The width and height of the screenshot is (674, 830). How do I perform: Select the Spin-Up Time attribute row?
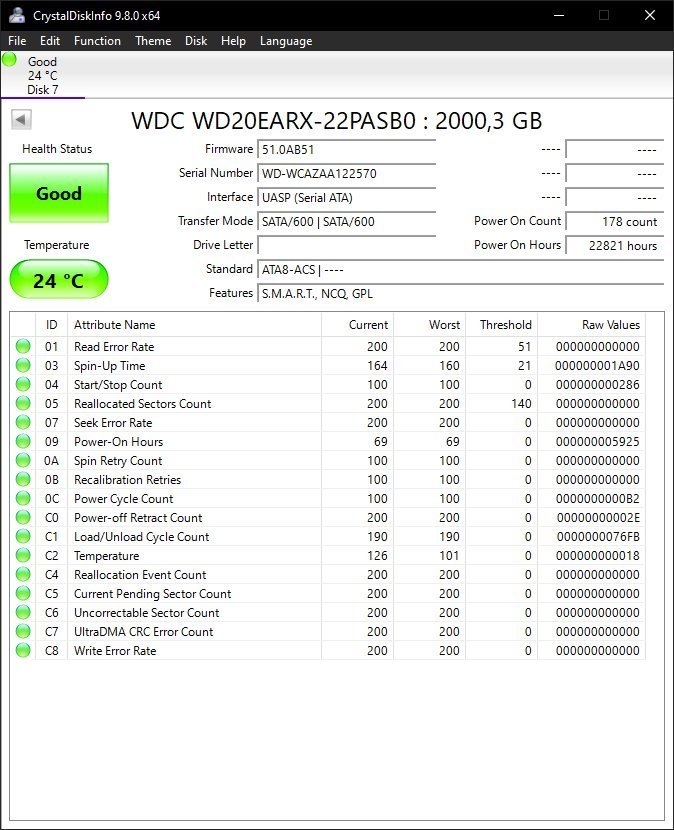[200, 366]
